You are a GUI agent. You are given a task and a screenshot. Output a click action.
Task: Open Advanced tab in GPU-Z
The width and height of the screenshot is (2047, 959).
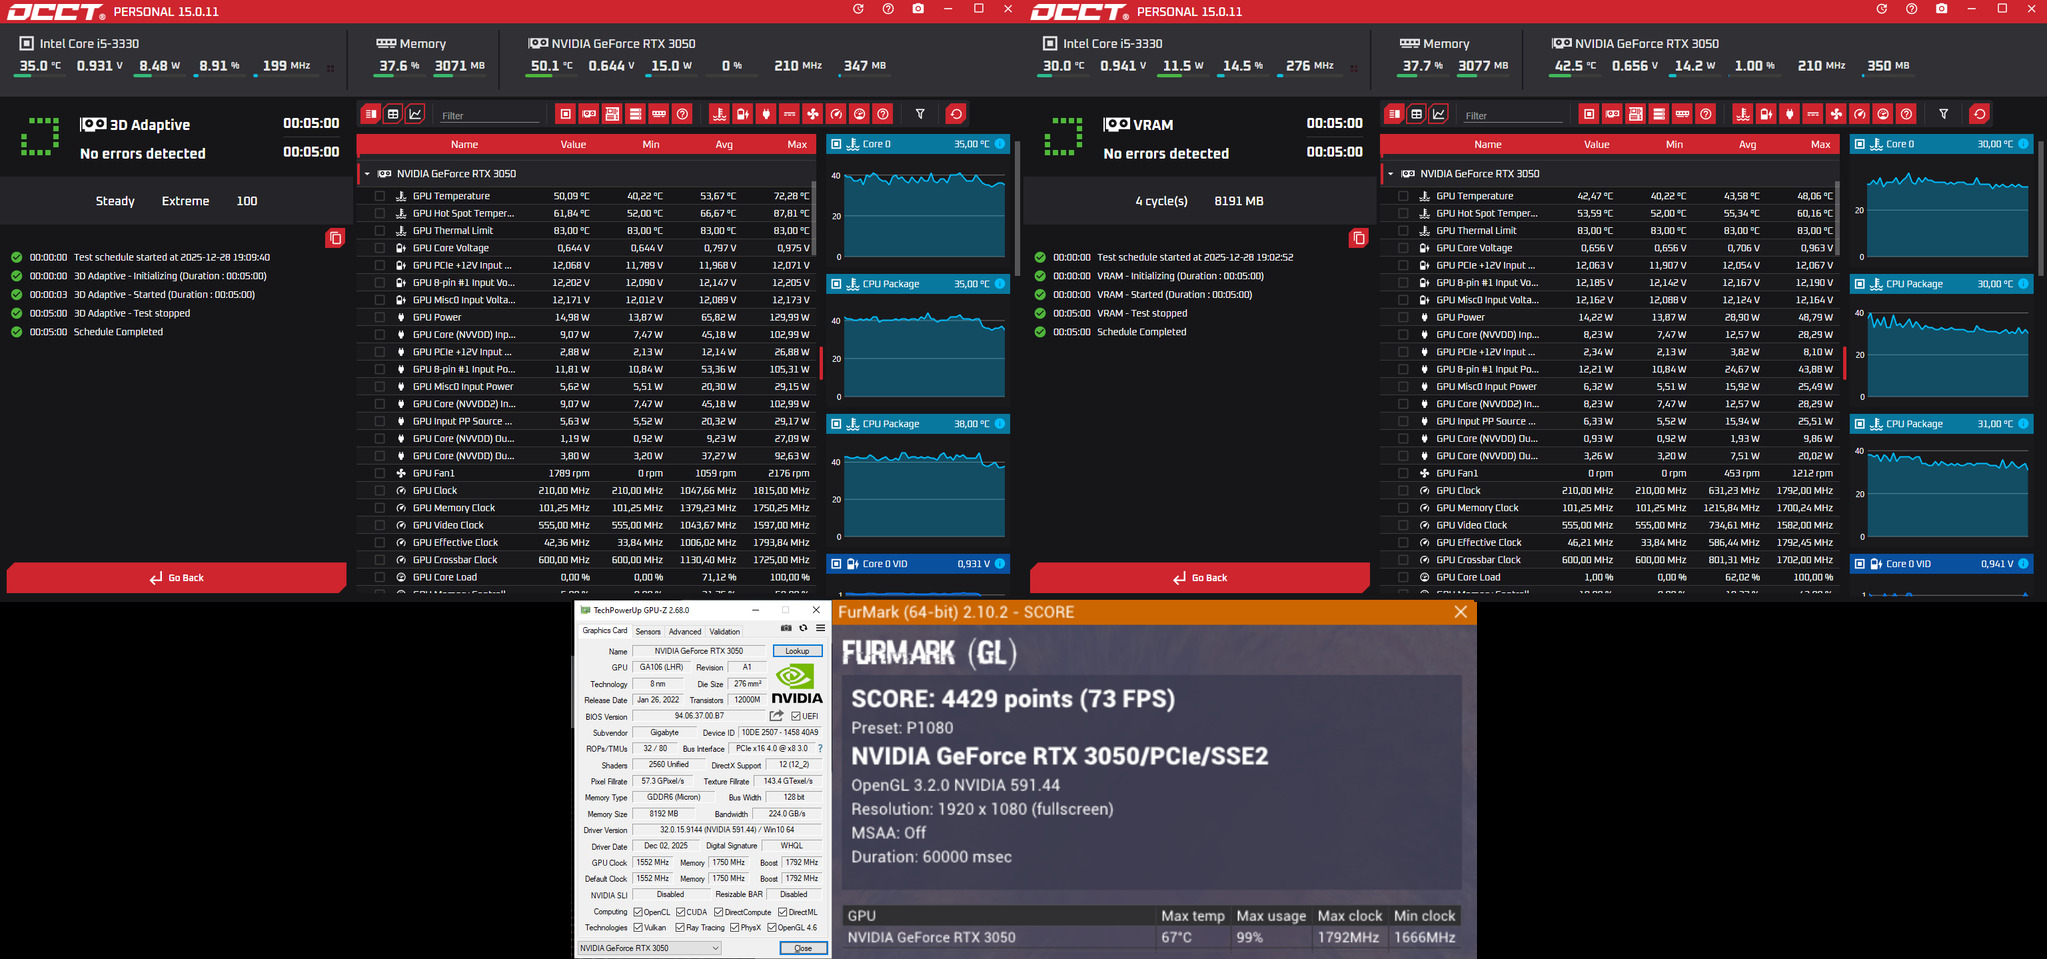click(x=685, y=631)
